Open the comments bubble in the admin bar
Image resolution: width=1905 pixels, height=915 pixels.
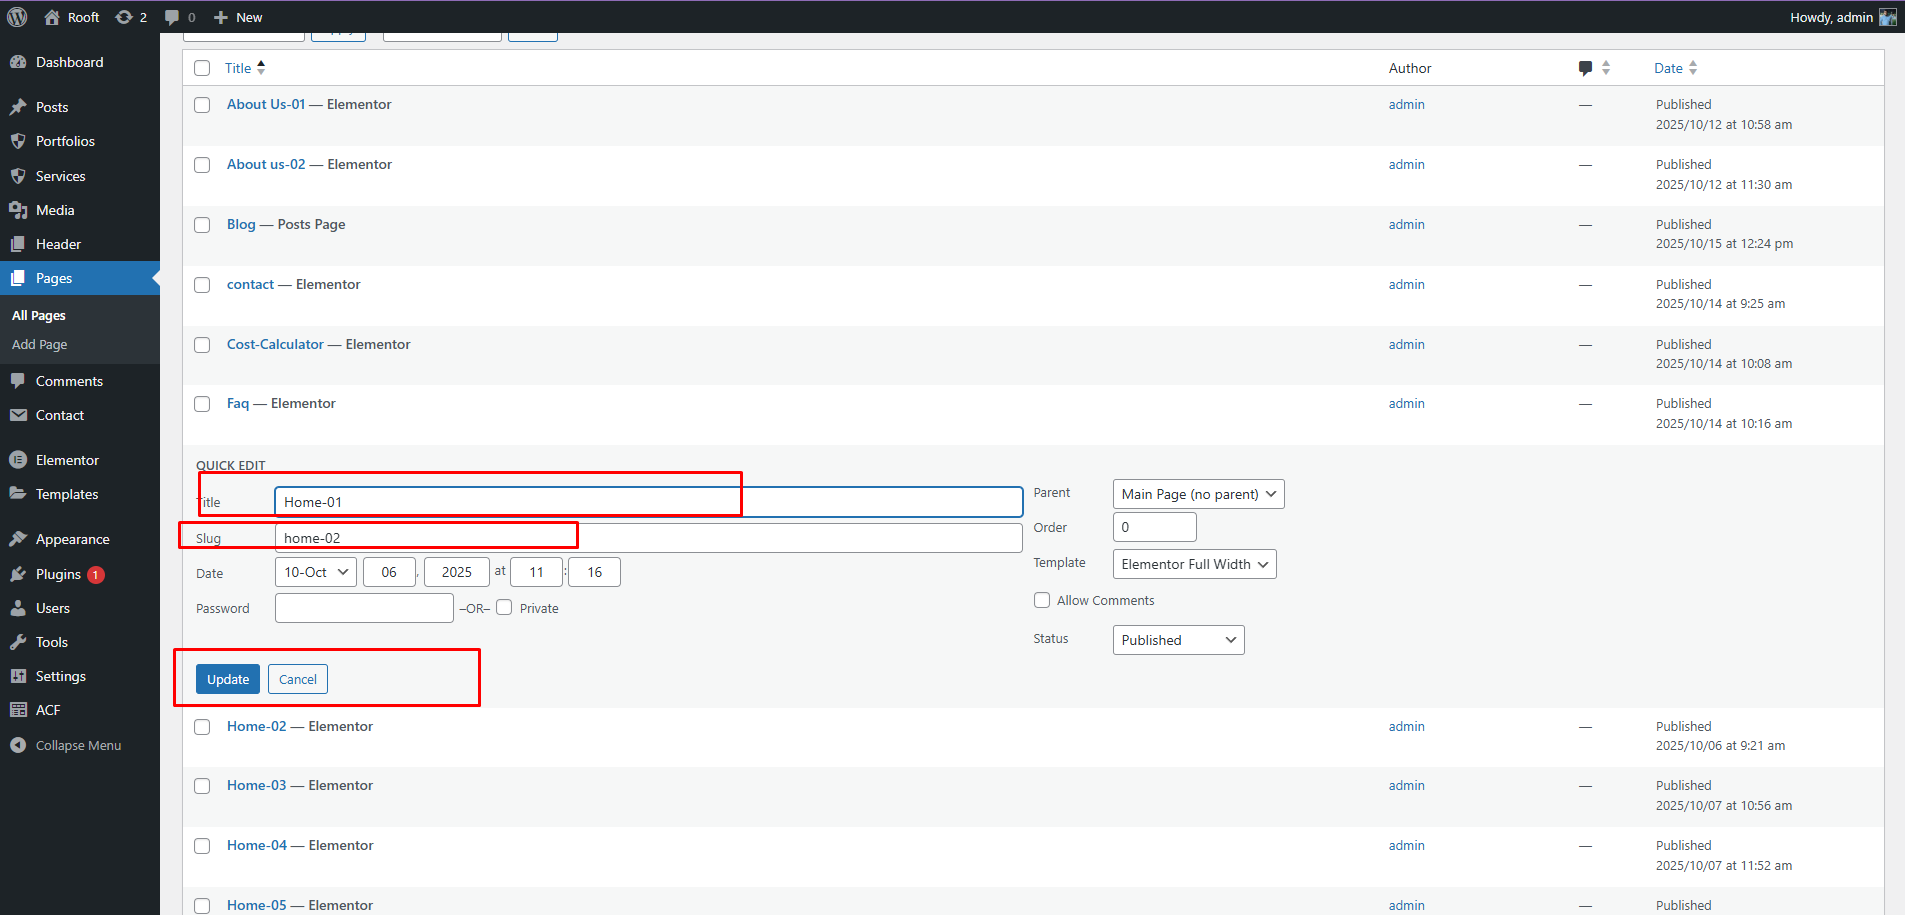[x=172, y=17]
